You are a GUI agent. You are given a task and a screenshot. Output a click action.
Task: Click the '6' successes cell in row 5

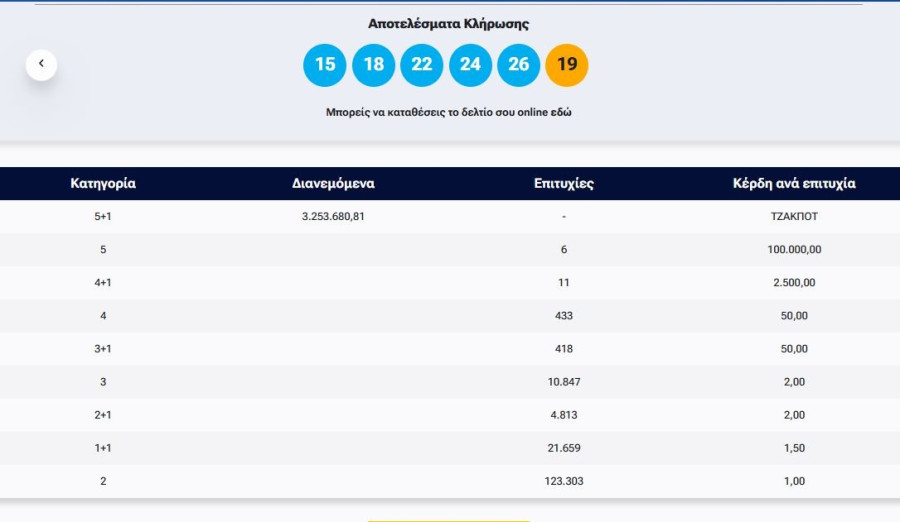pyautogui.click(x=564, y=250)
